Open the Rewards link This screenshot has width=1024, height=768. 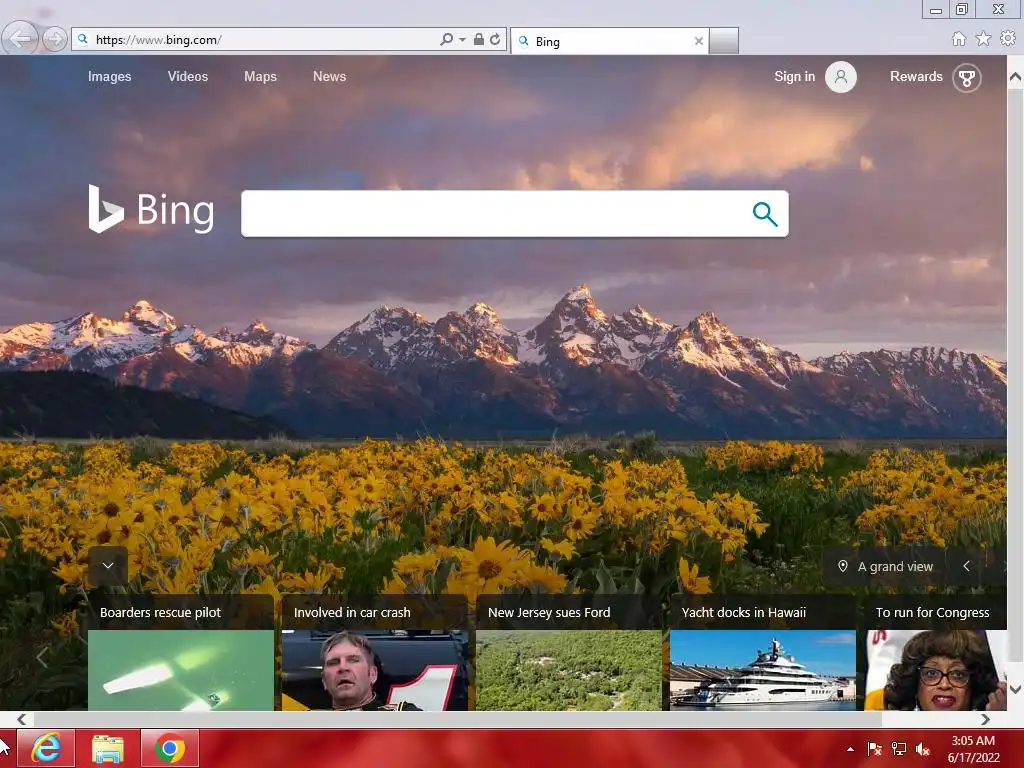916,76
